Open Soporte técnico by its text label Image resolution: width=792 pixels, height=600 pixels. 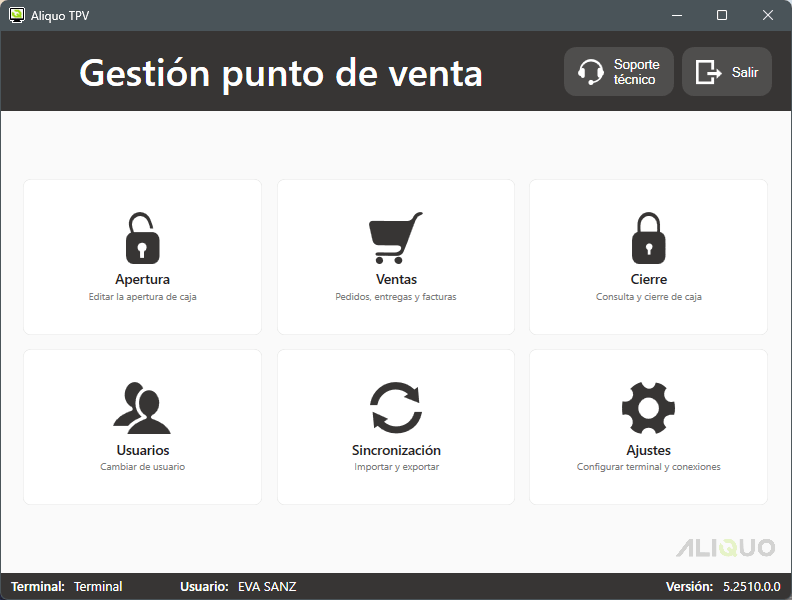click(x=636, y=72)
